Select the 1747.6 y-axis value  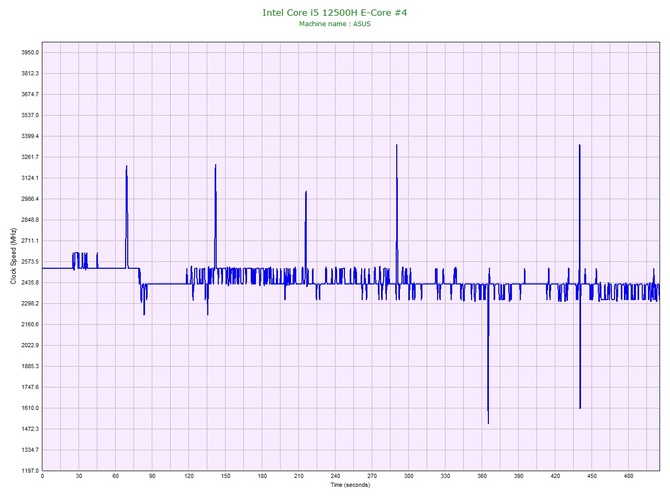pos(30,388)
